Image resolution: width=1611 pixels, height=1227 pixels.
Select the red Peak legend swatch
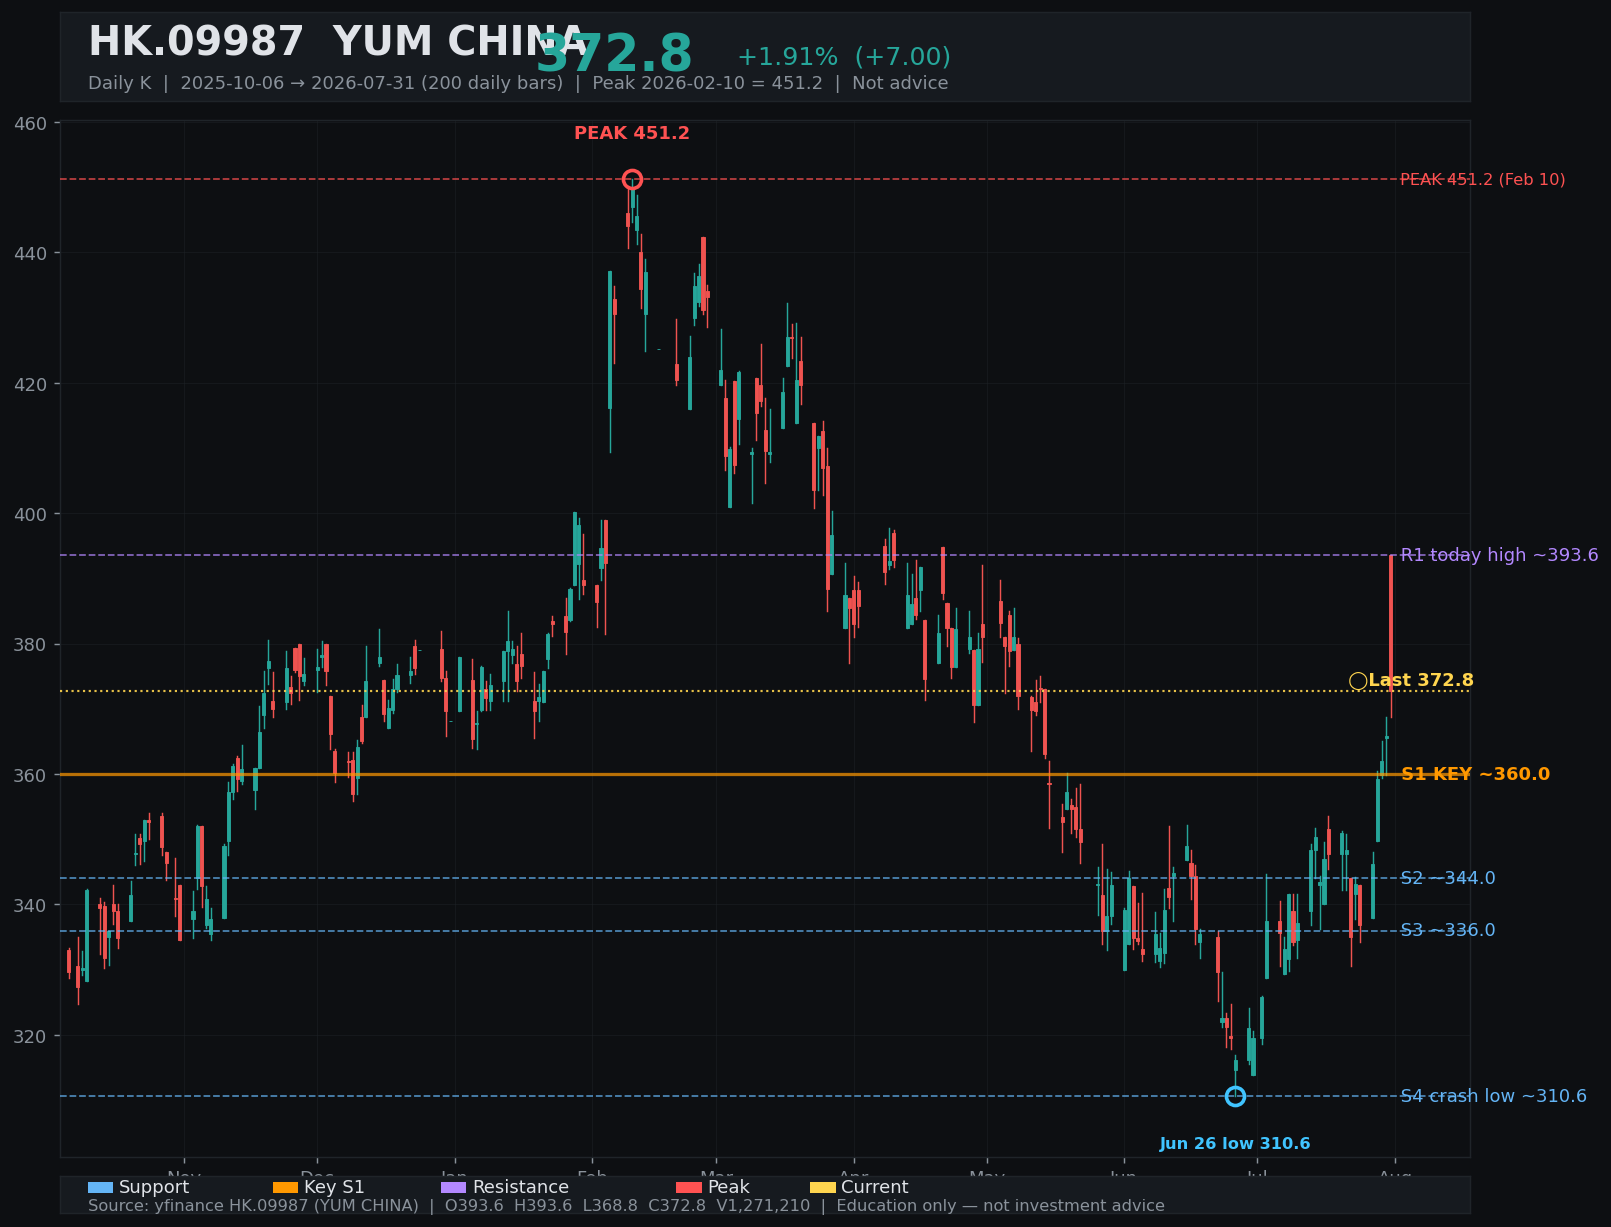pos(689,1187)
